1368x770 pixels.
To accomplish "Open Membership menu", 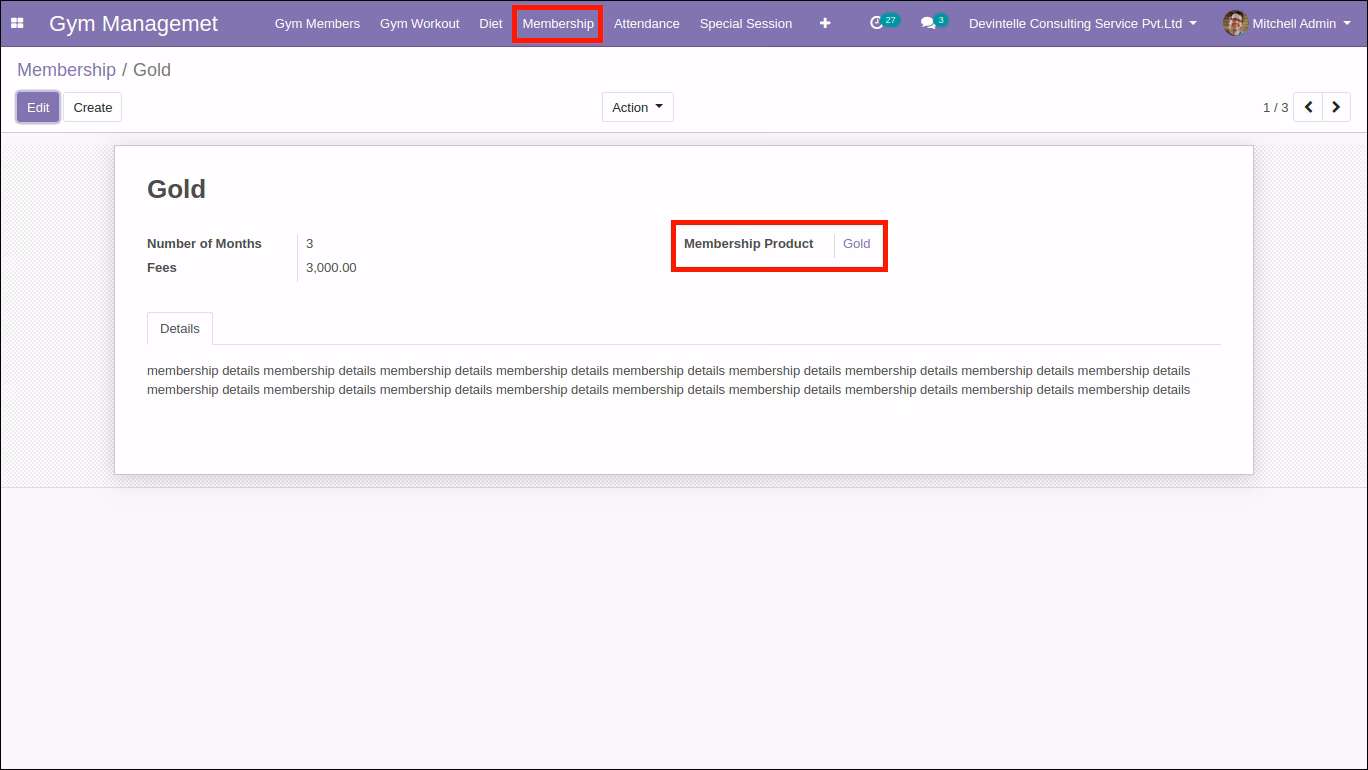I will (558, 23).
